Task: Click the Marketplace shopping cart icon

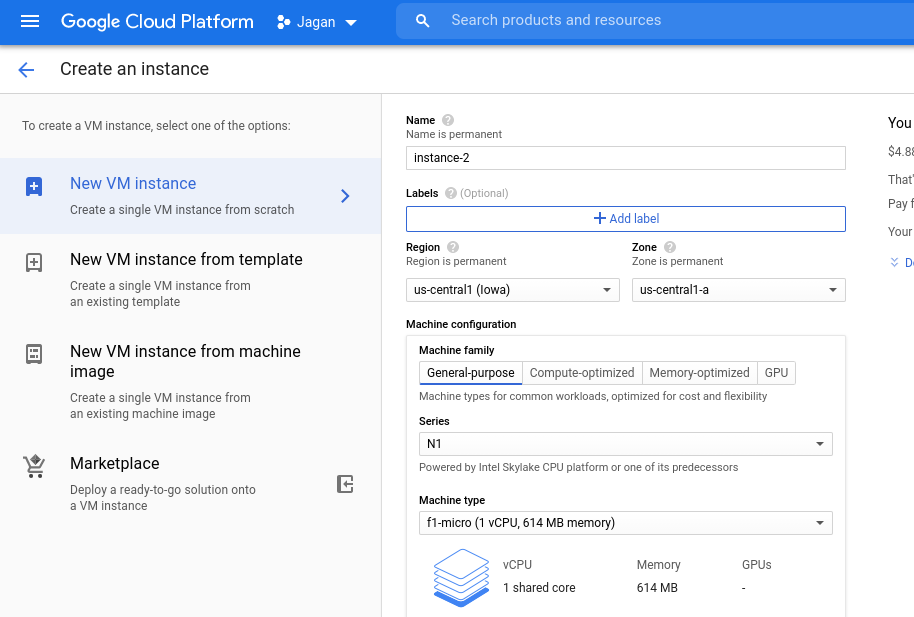Action: pyautogui.click(x=34, y=467)
